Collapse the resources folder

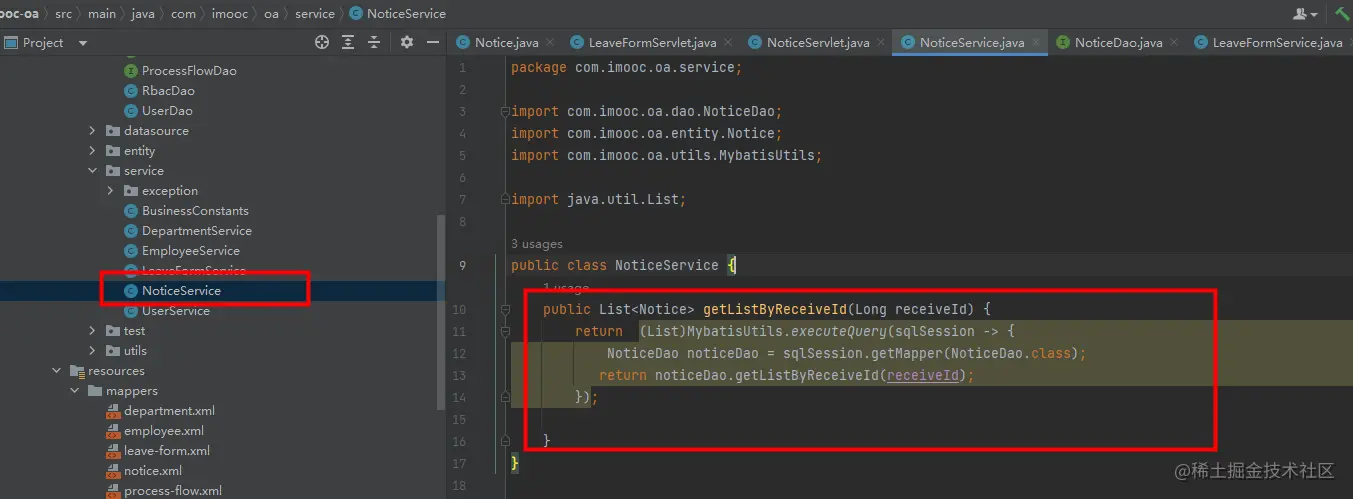click(57, 371)
